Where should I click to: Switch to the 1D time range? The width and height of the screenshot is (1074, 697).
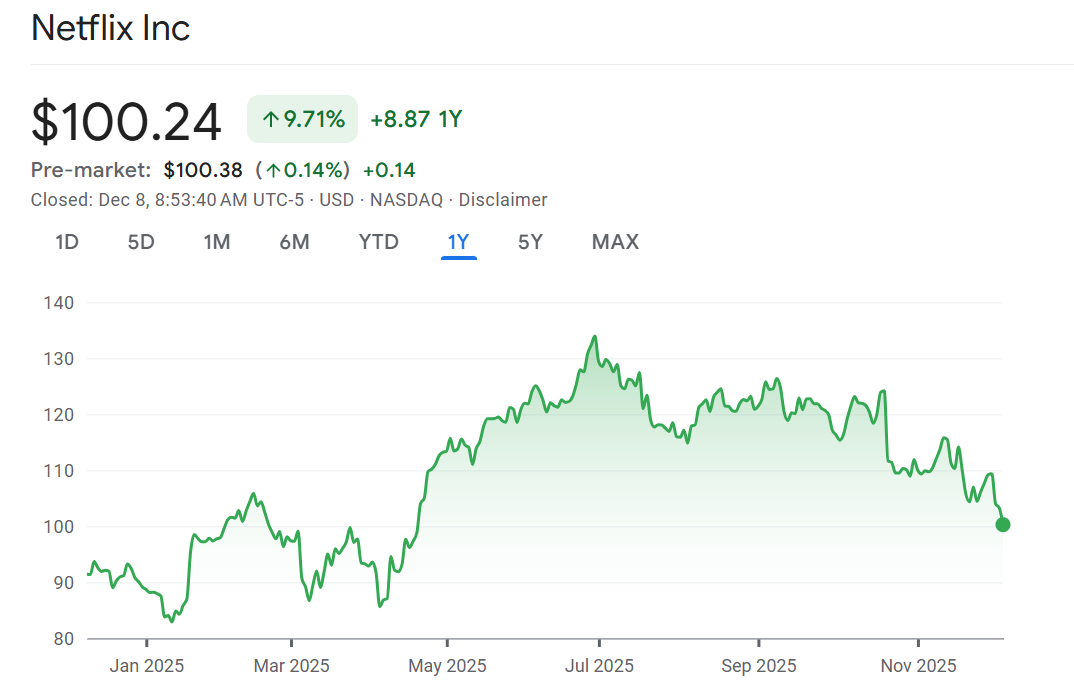[x=67, y=242]
